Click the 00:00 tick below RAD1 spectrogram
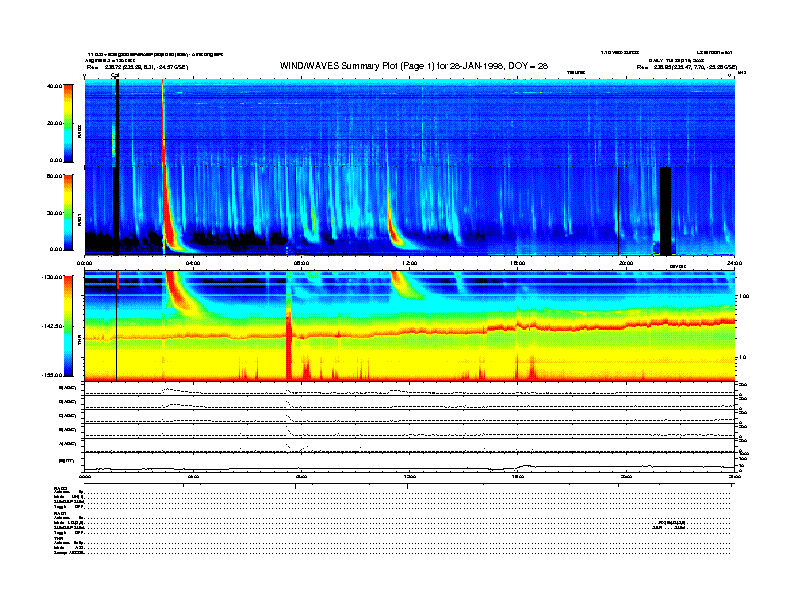 pos(84,263)
